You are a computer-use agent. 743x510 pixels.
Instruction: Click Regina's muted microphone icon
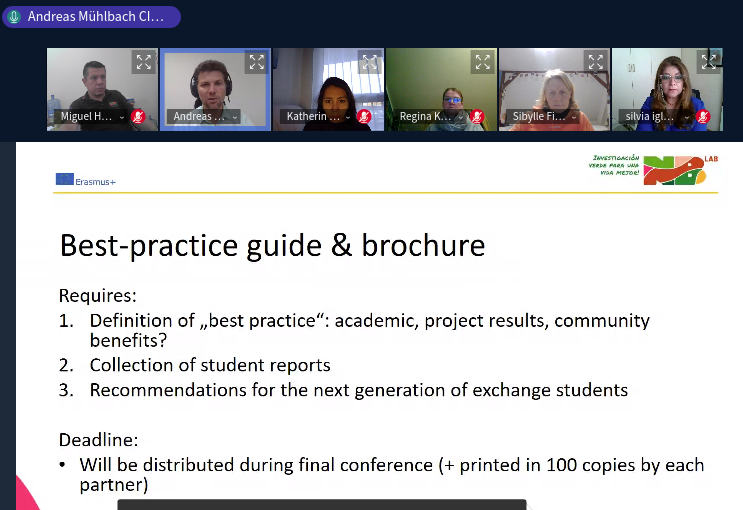pyautogui.click(x=477, y=116)
